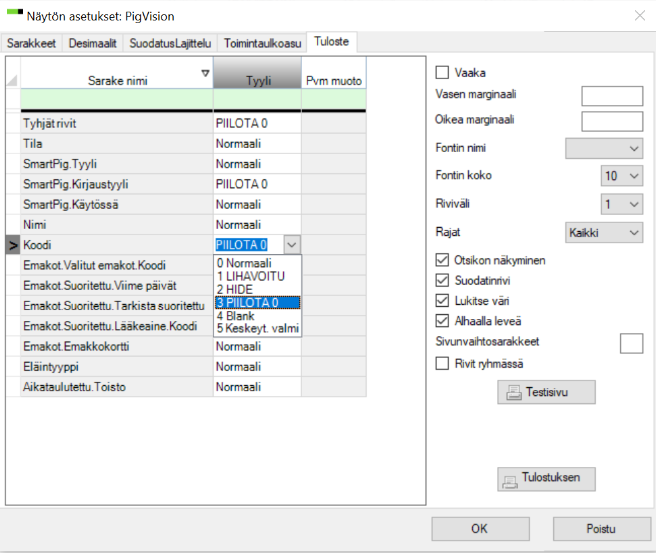Uncheck the Suodatinrivi checkbox
Viewport: 656px width, 553px height.
(442, 280)
